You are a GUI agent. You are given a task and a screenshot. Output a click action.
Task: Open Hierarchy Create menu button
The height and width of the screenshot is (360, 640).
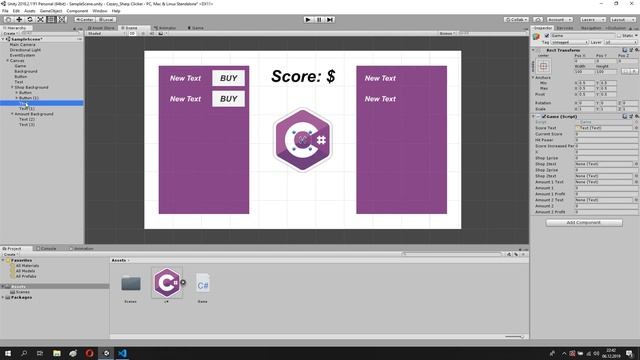tap(10, 33)
